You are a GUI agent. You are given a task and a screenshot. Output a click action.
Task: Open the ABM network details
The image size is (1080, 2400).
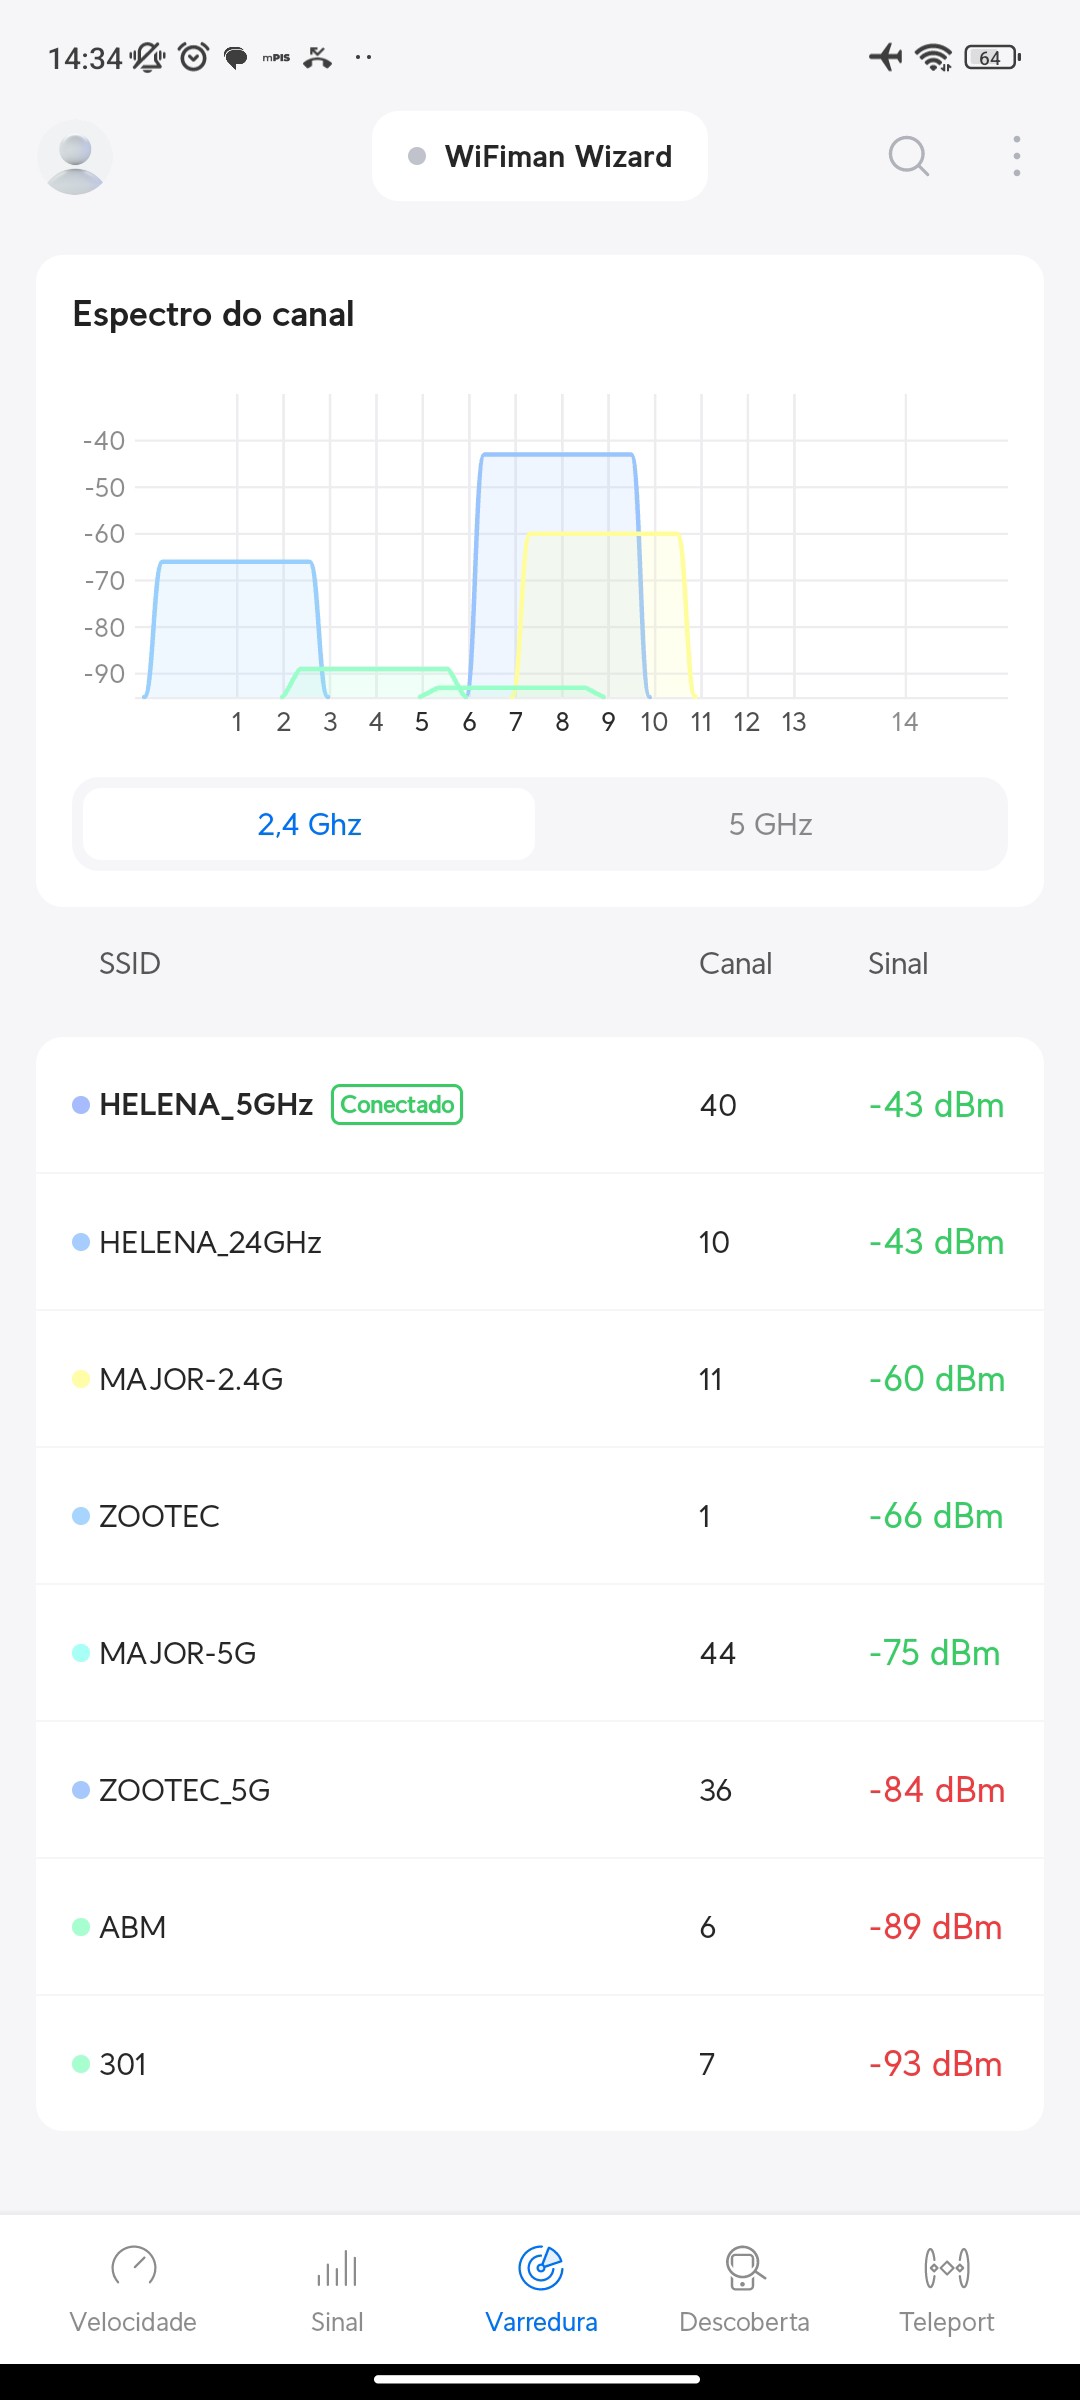(x=540, y=1927)
